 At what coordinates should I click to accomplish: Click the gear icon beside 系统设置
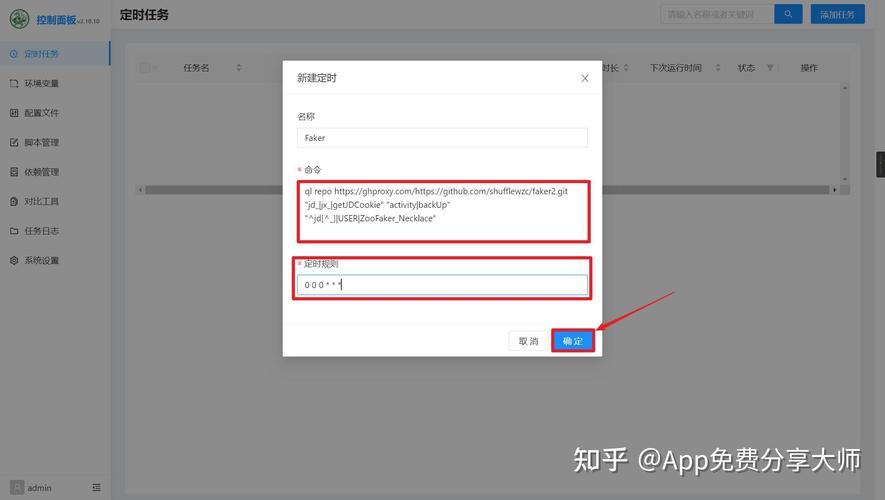point(14,260)
